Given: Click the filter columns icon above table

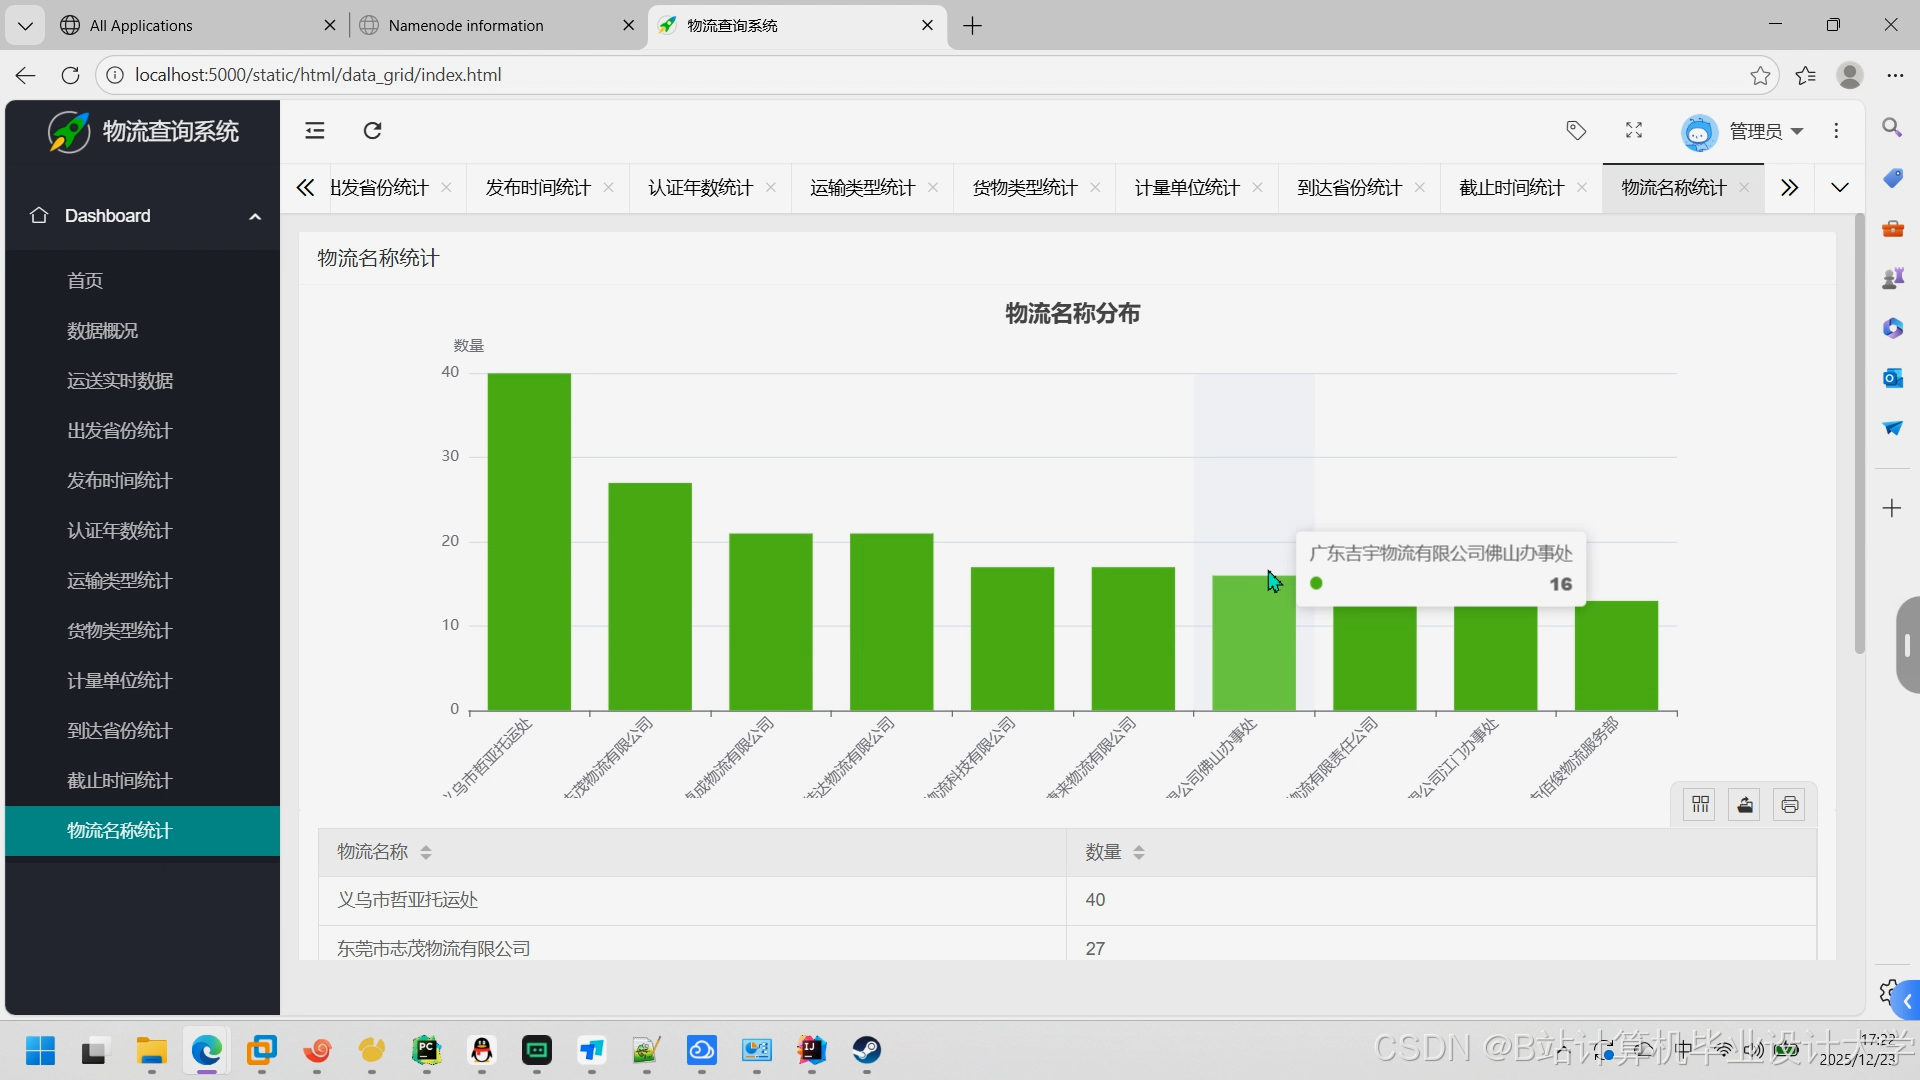Looking at the screenshot, I should click(x=1700, y=805).
